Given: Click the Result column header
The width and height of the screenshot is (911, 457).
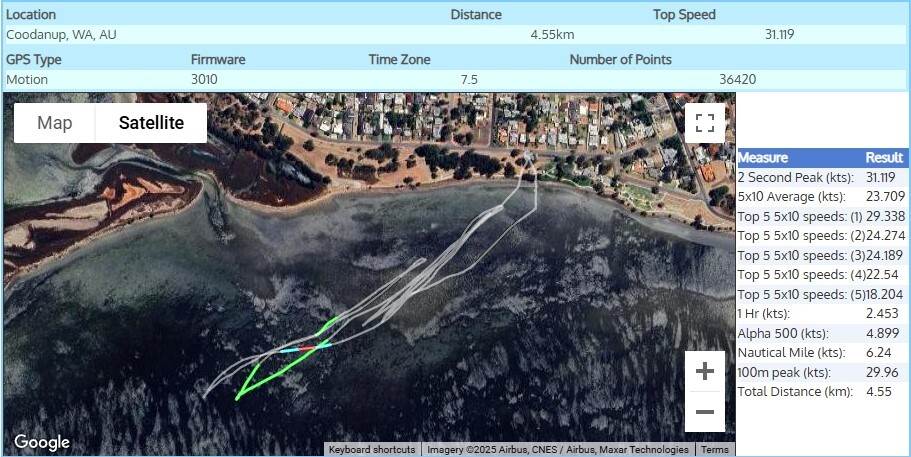Looking at the screenshot, I should 884,158.
